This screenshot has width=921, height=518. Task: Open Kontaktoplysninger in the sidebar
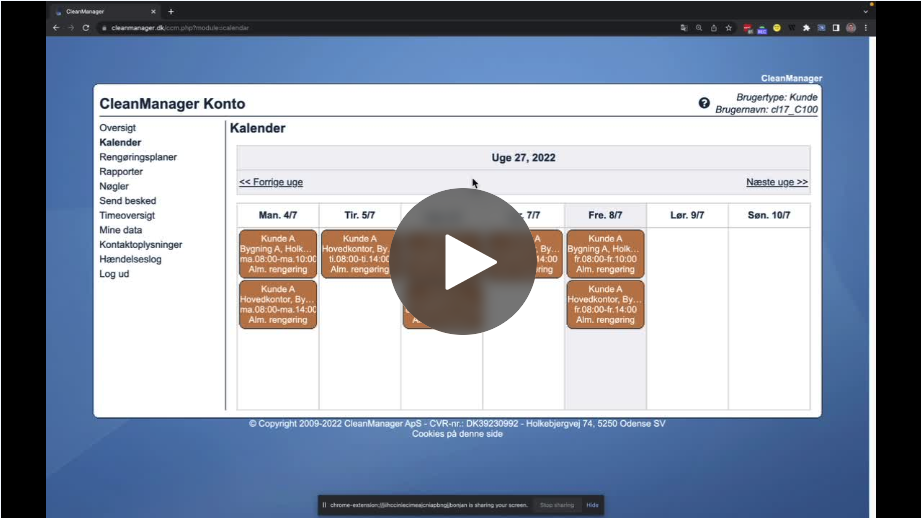pos(140,244)
